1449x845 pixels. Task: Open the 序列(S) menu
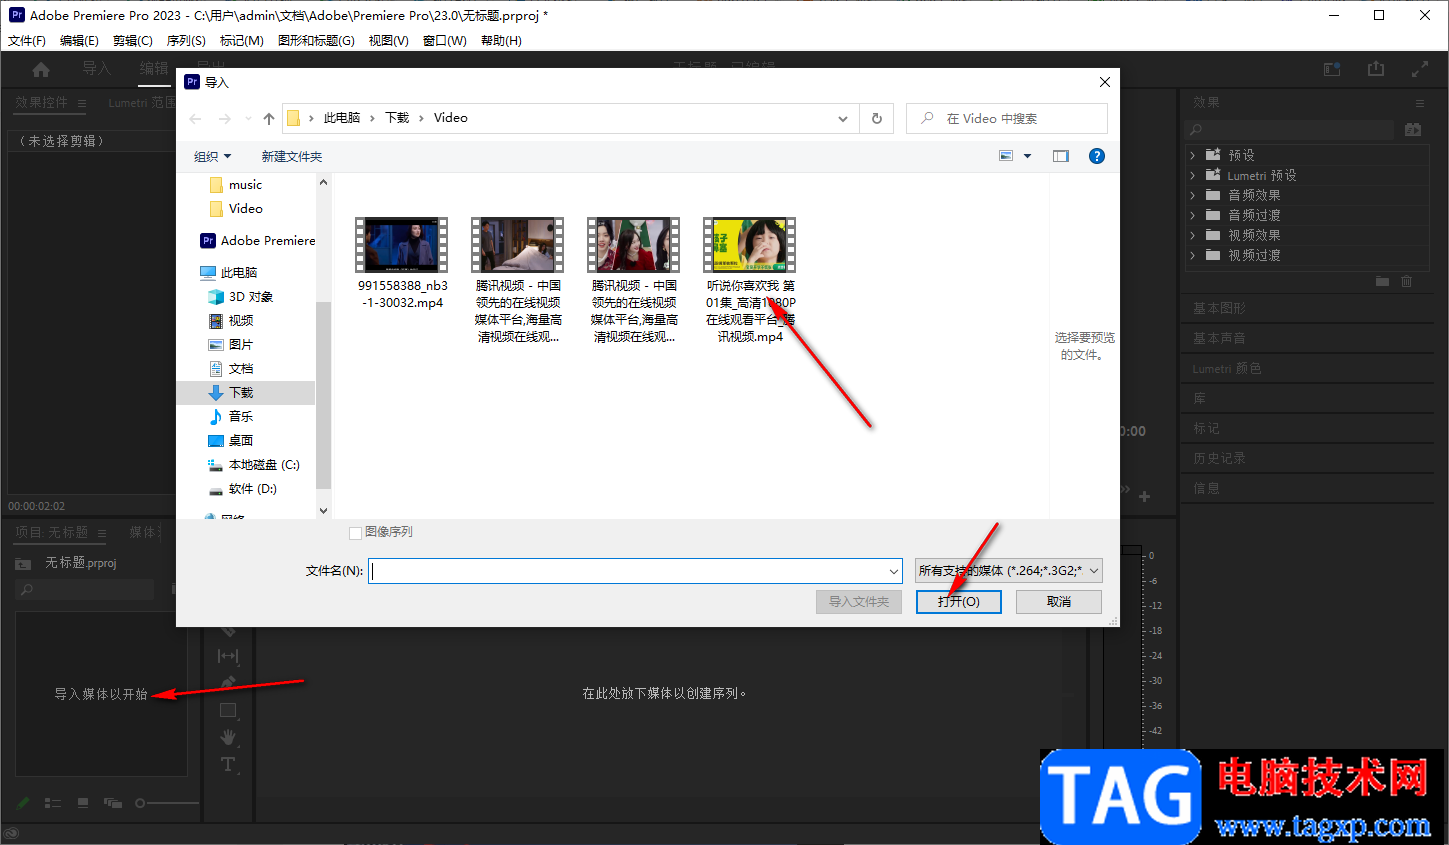pos(186,41)
